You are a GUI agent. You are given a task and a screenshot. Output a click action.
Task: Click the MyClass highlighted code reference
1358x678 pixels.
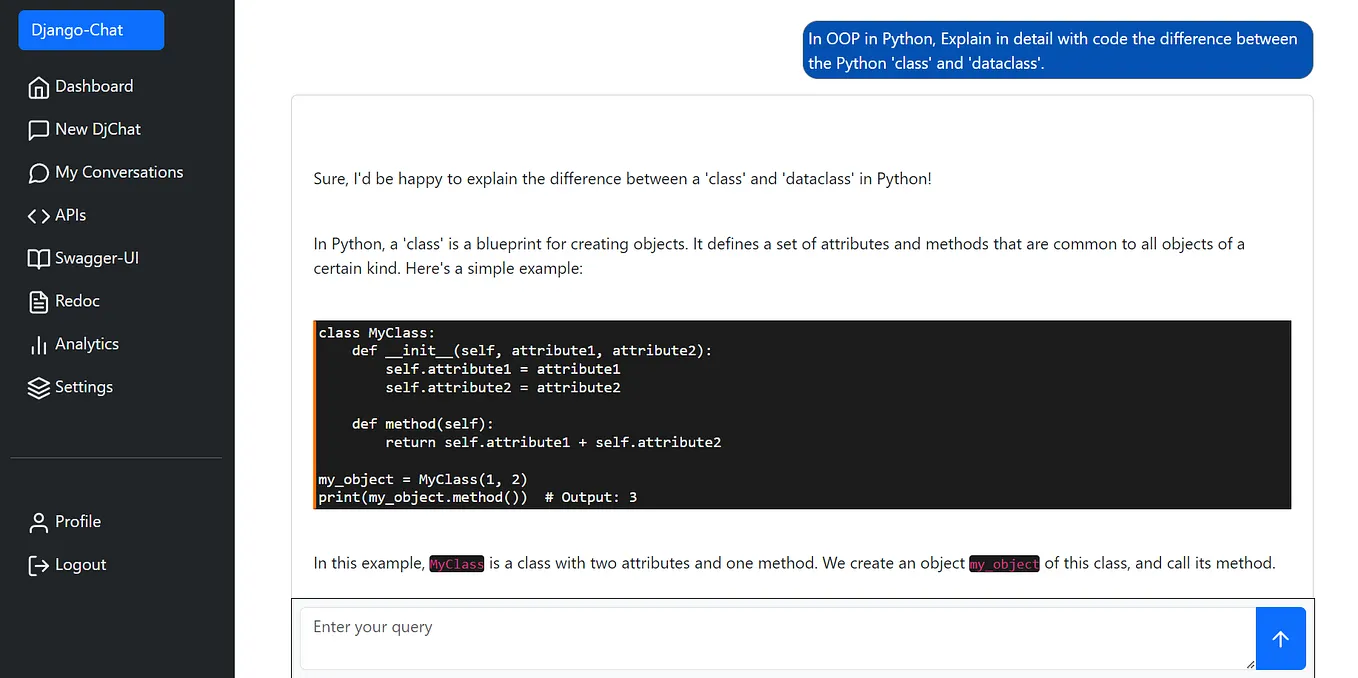tap(456, 563)
